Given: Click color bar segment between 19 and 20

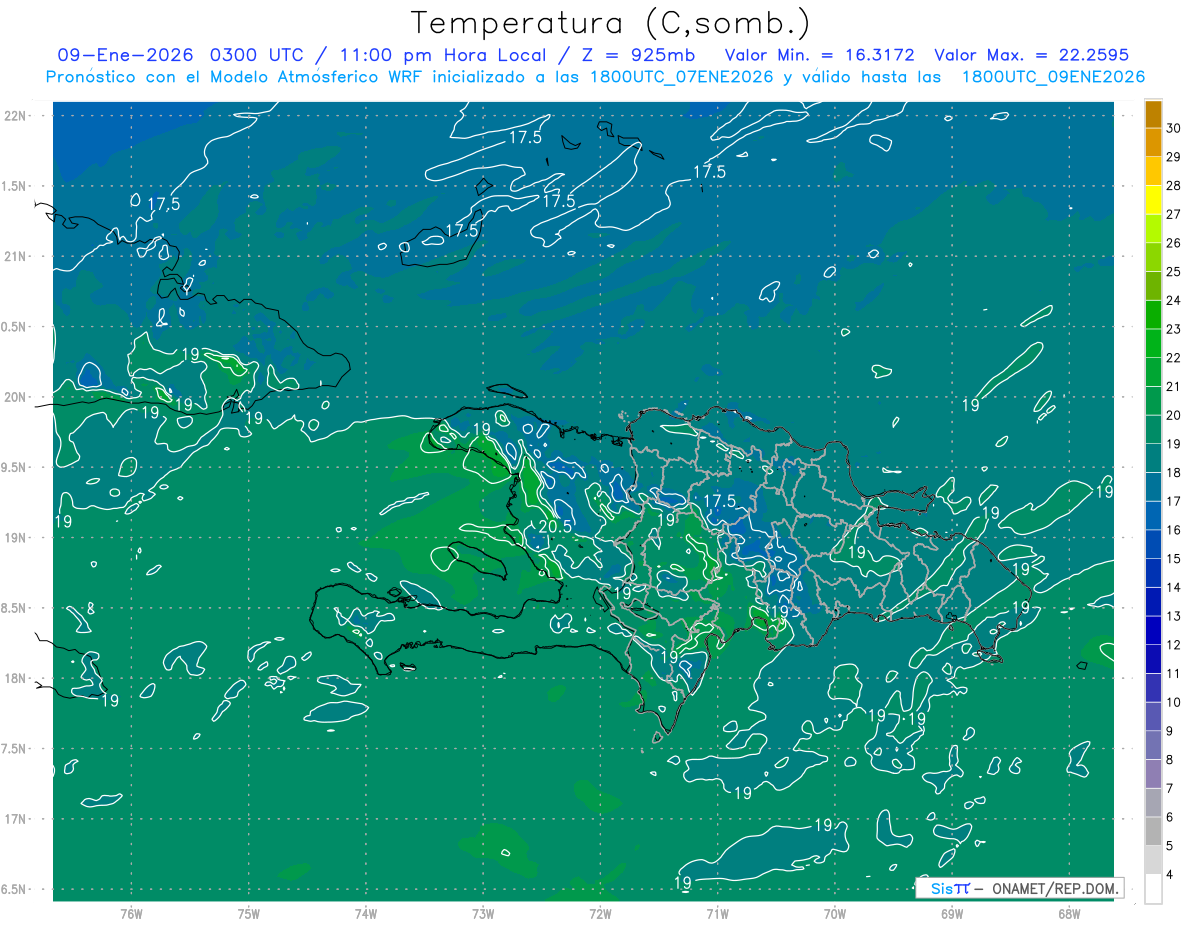Looking at the screenshot, I should click(1153, 429).
